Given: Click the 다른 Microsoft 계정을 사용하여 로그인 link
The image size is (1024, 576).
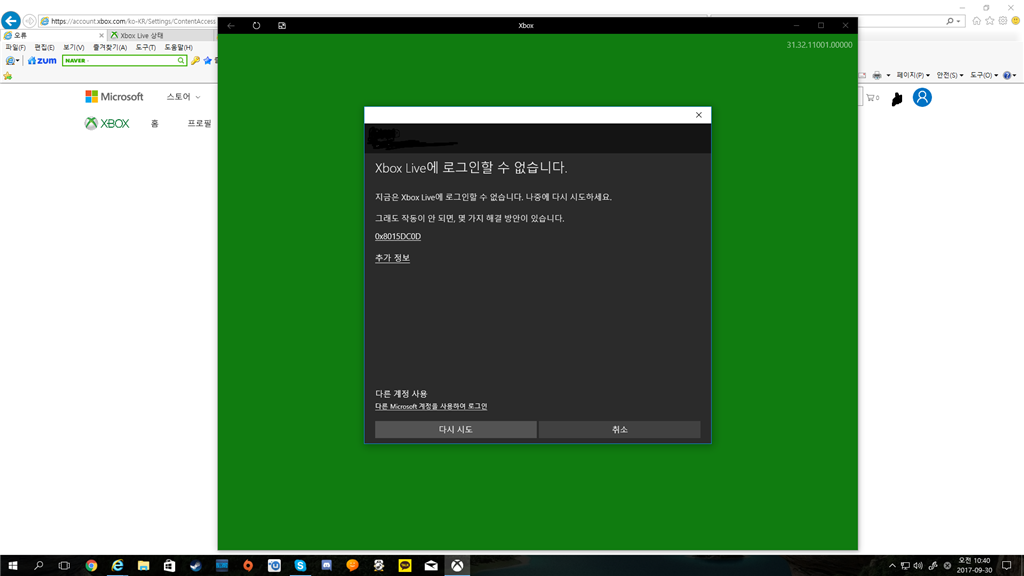Looking at the screenshot, I should [431, 406].
